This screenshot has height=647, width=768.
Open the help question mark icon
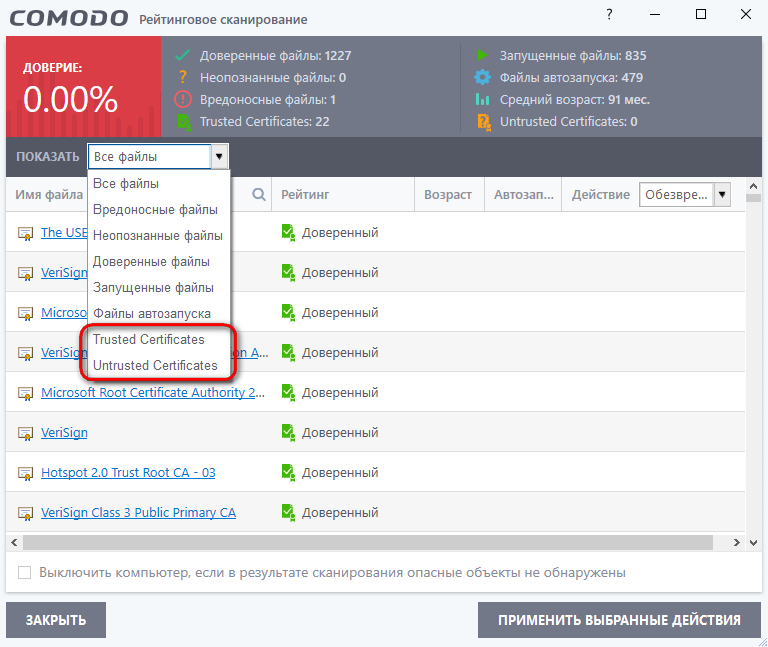[609, 14]
